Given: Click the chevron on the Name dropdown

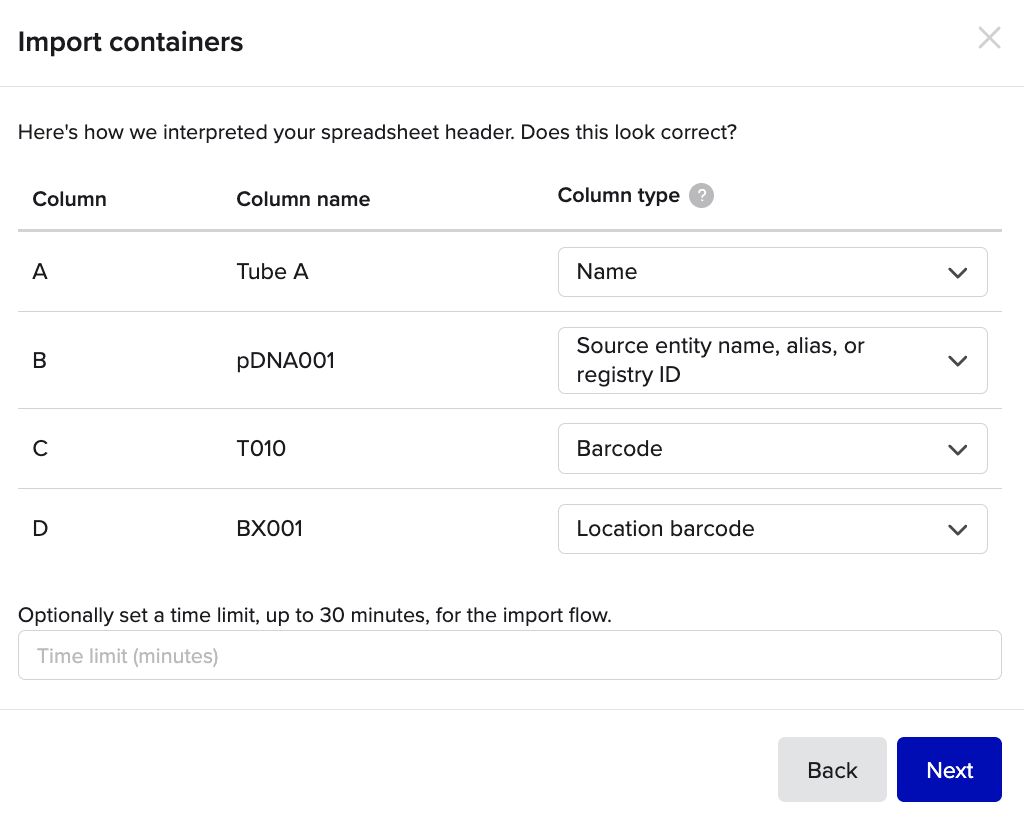Looking at the screenshot, I should point(957,272).
